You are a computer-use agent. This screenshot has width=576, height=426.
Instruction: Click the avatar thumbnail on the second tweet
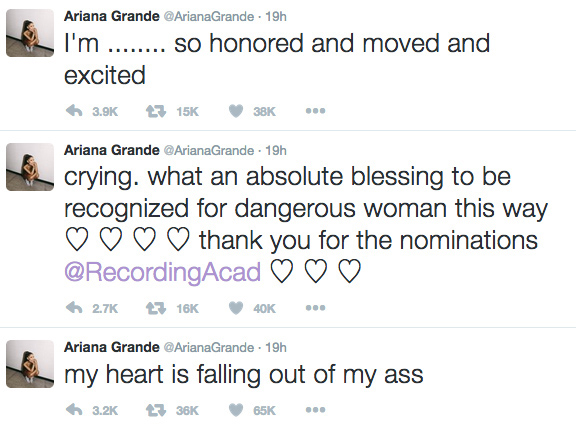click(x=30, y=167)
